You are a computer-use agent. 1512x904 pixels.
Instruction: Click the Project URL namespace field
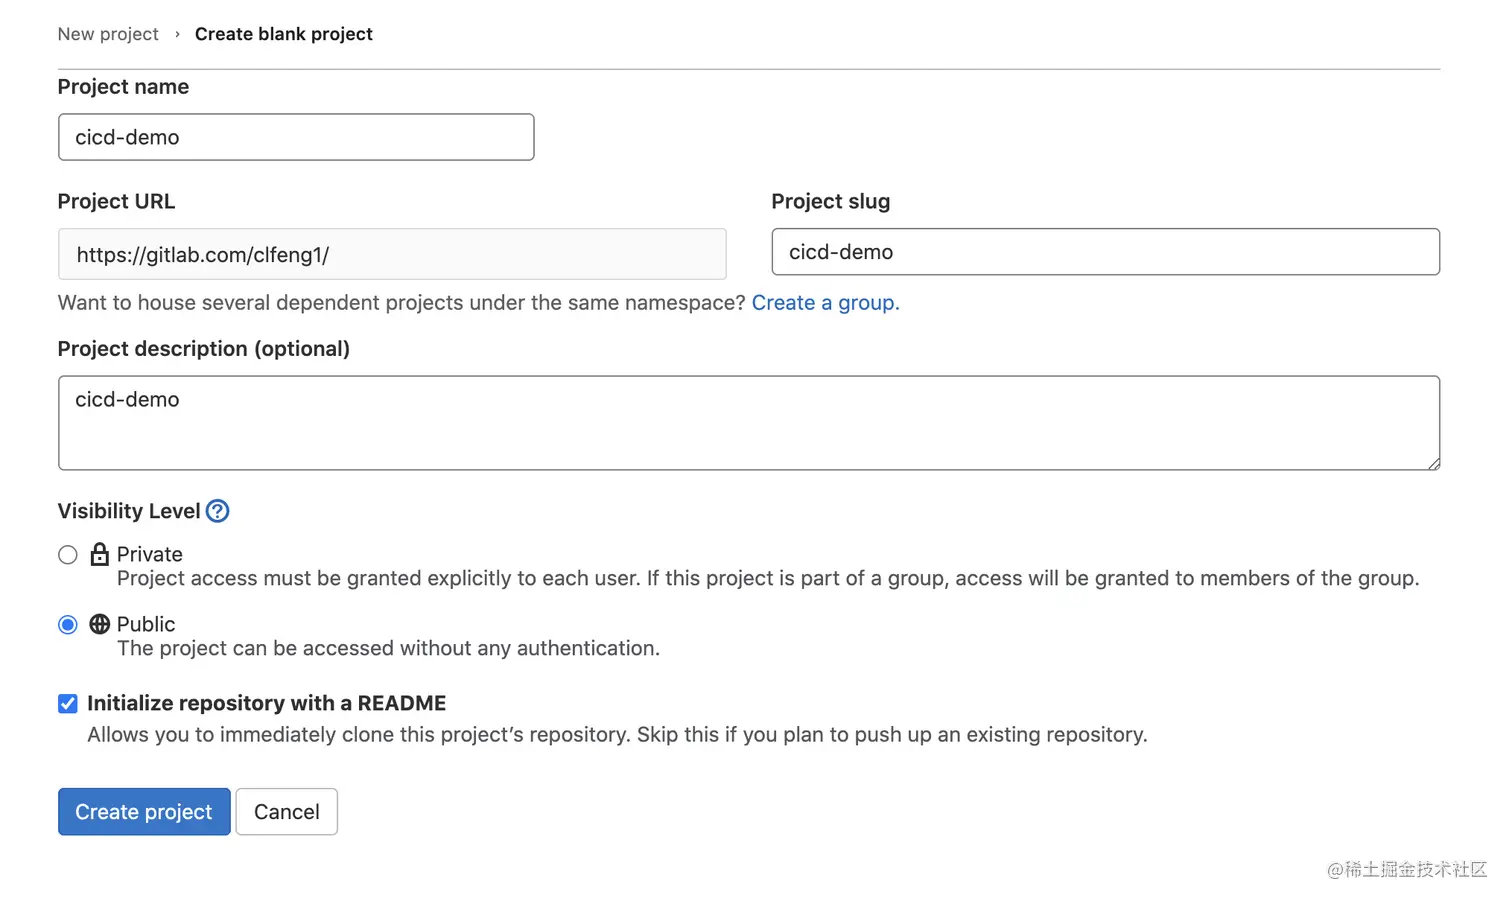(392, 254)
